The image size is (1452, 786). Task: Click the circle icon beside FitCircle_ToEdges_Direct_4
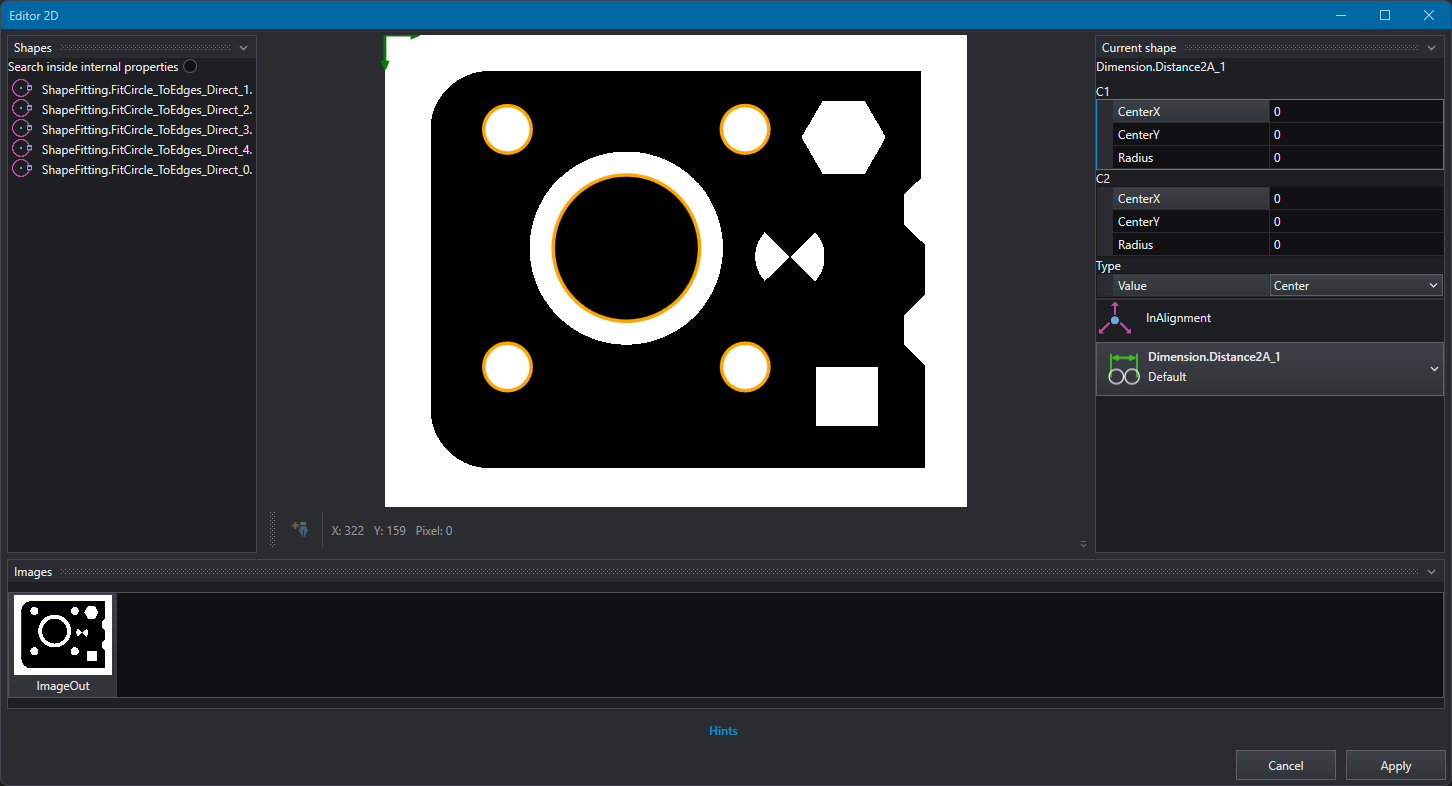point(22,149)
